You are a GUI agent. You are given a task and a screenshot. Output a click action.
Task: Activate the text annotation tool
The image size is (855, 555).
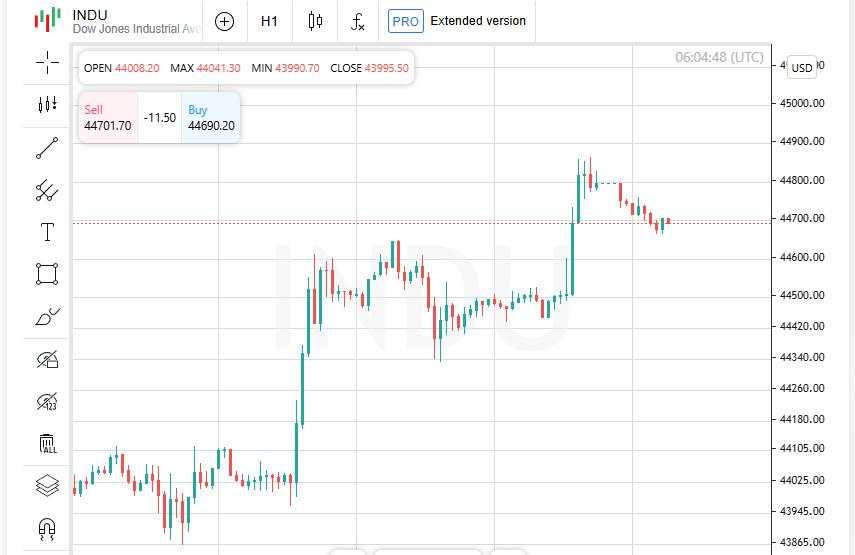point(47,232)
